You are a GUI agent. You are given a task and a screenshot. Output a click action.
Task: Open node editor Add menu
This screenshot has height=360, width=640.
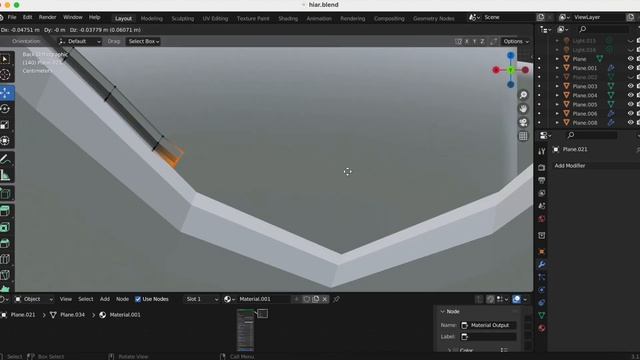(x=104, y=299)
